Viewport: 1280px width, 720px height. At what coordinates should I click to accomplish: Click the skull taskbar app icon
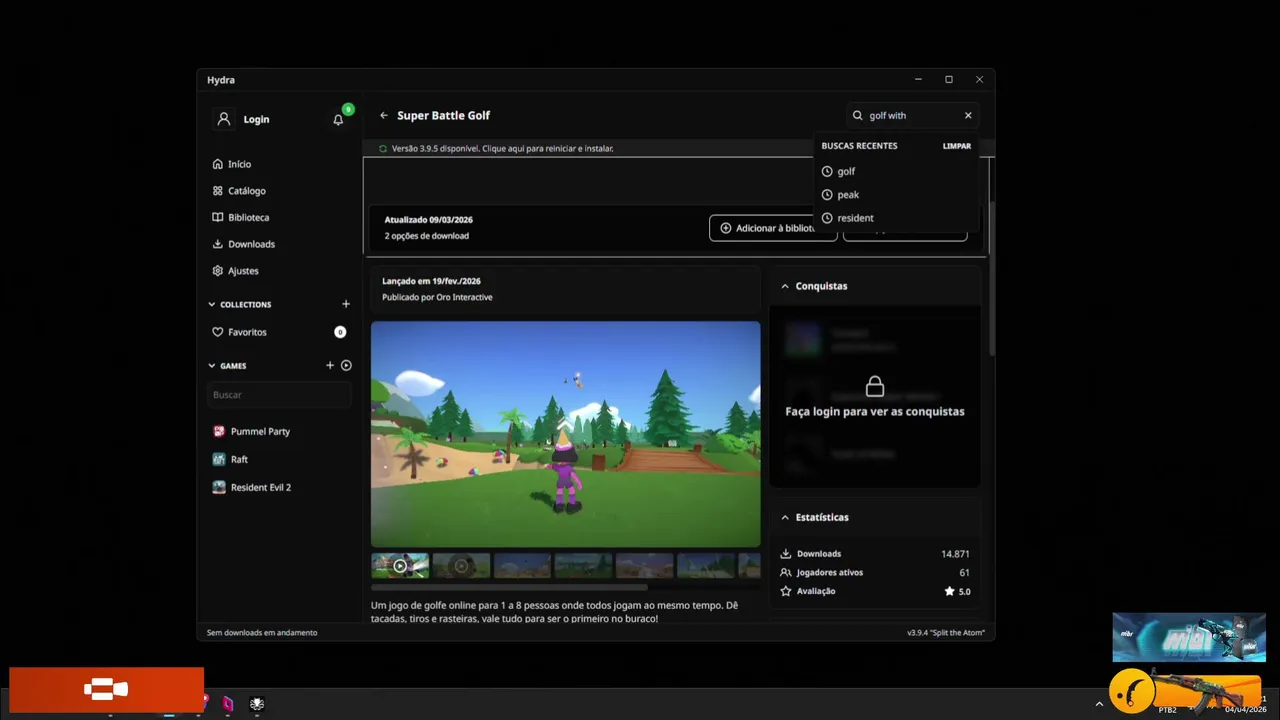point(257,704)
